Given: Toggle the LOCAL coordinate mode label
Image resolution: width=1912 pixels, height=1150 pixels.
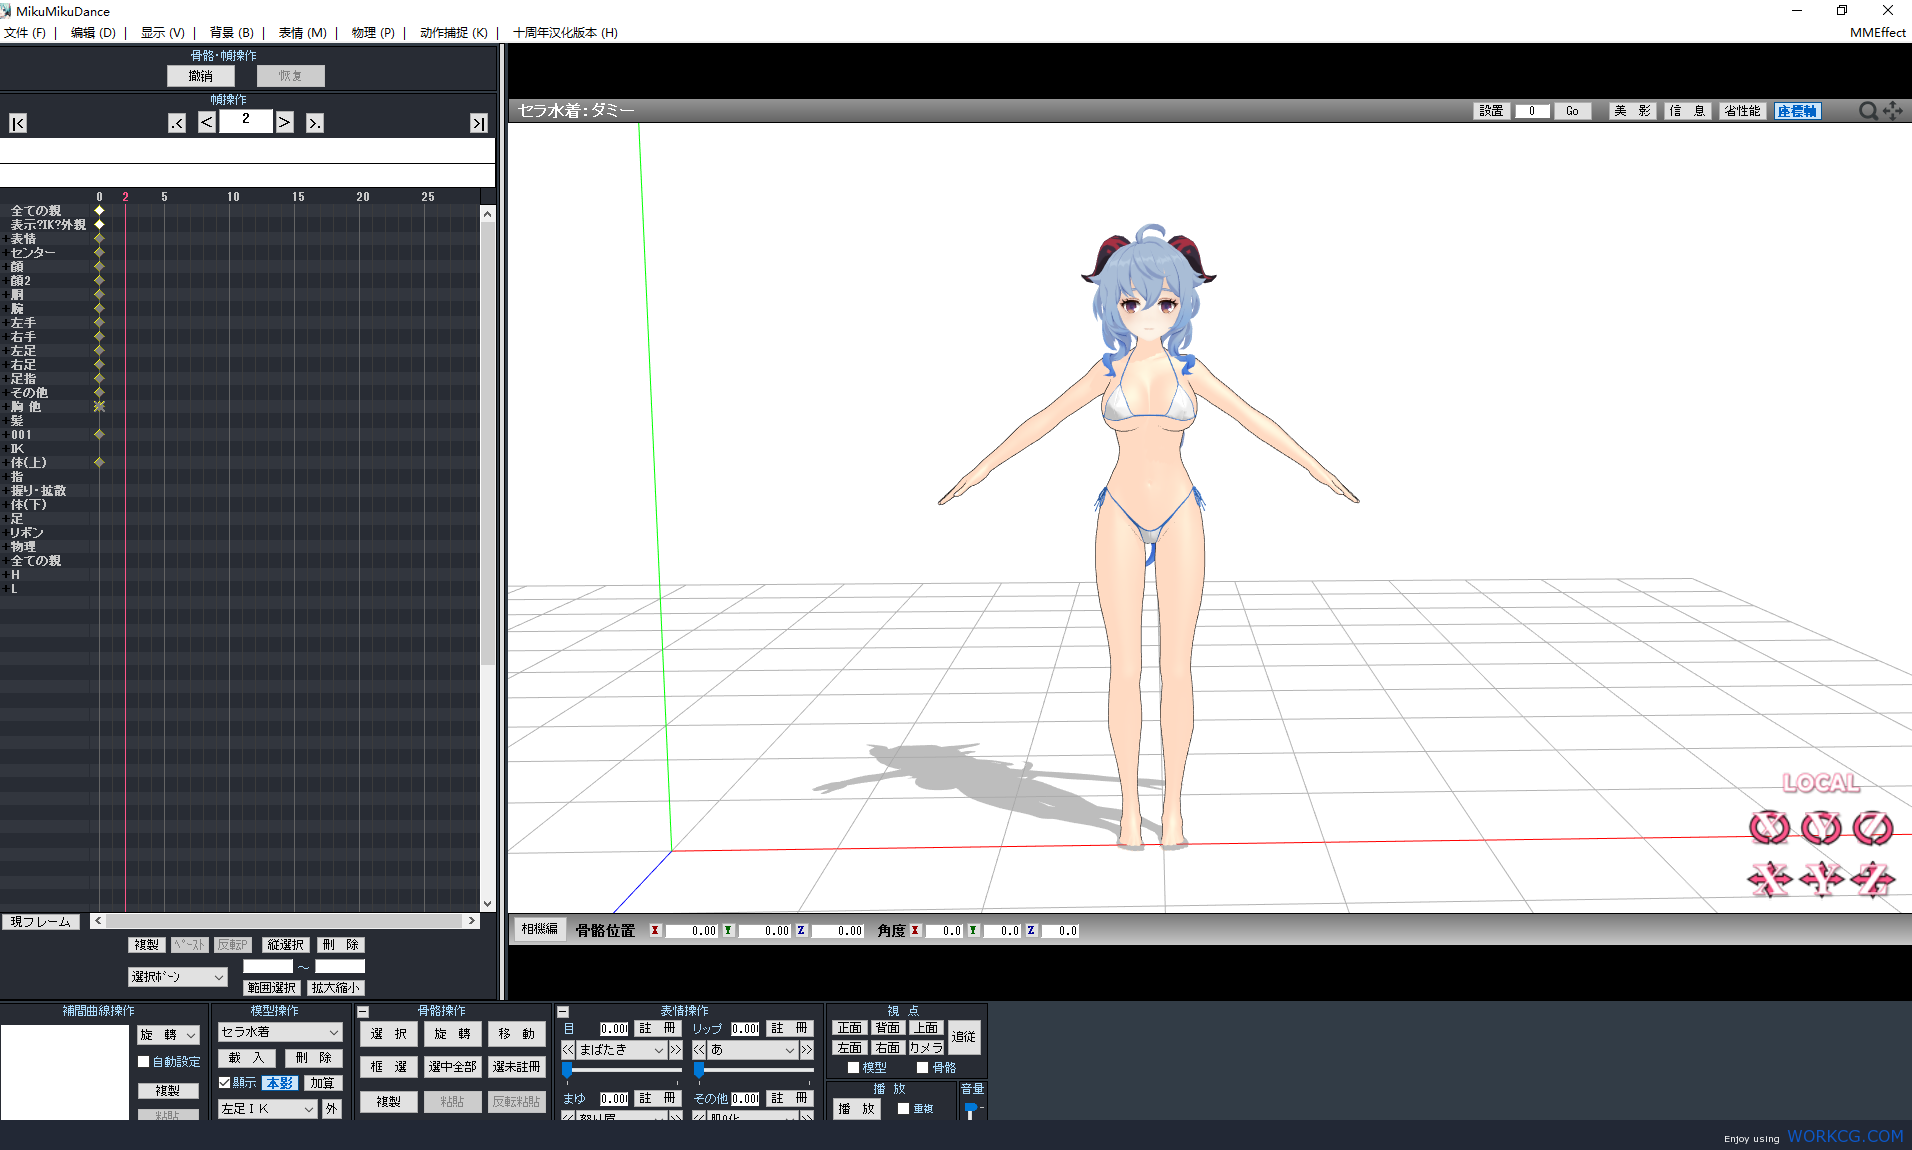Looking at the screenshot, I should tap(1821, 783).
